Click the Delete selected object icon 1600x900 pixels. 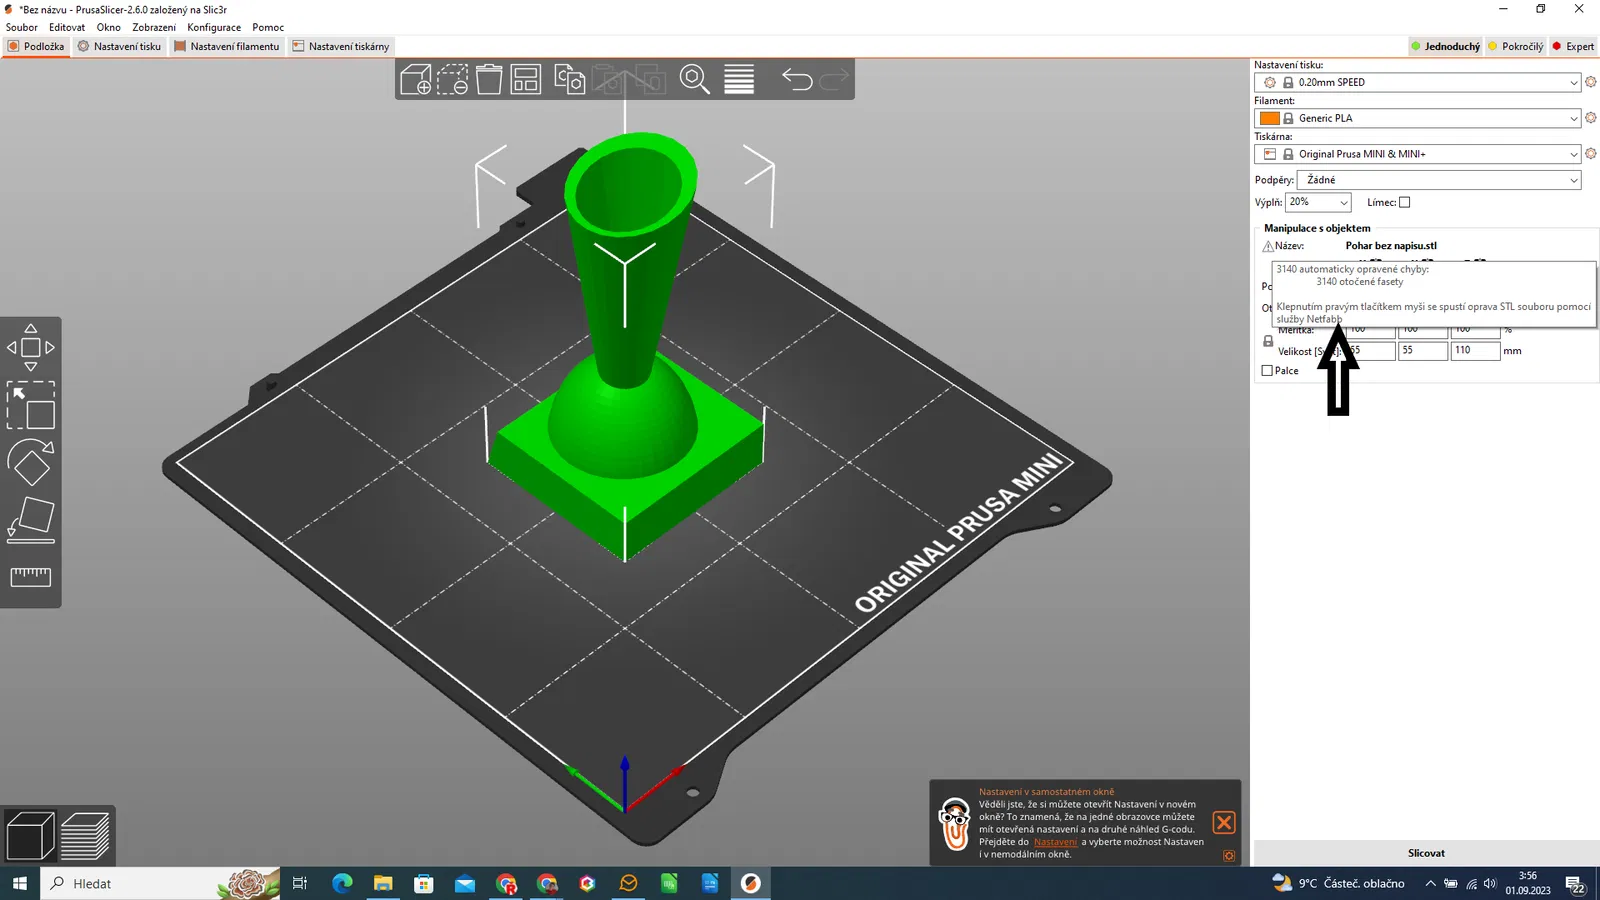pyautogui.click(x=452, y=79)
